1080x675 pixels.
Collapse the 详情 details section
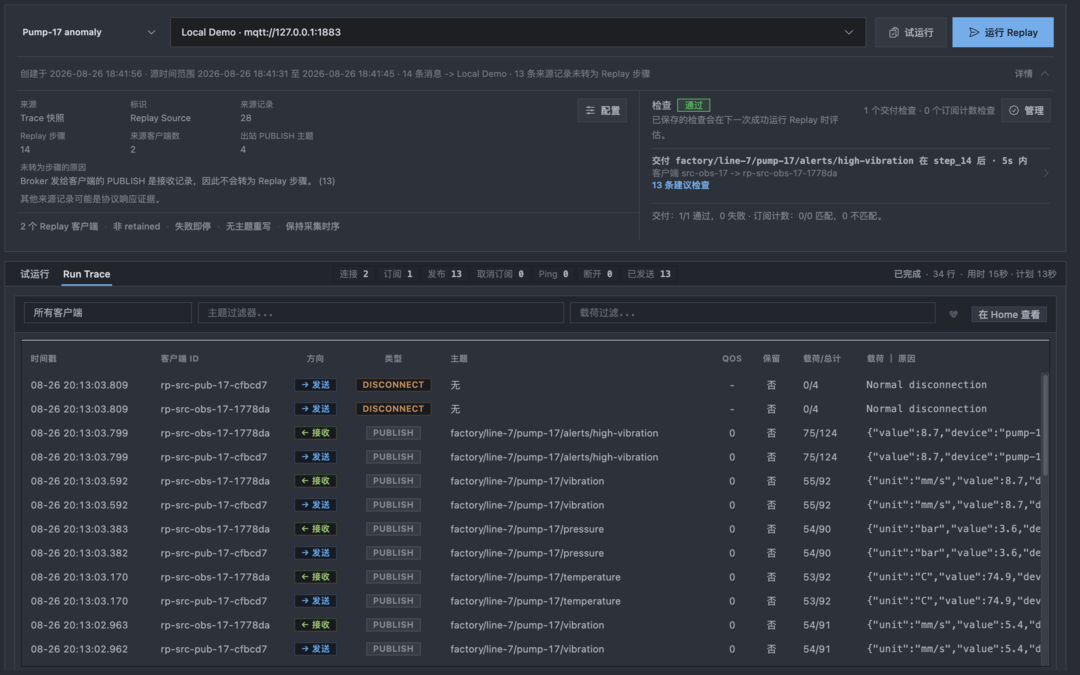(x=1032, y=74)
